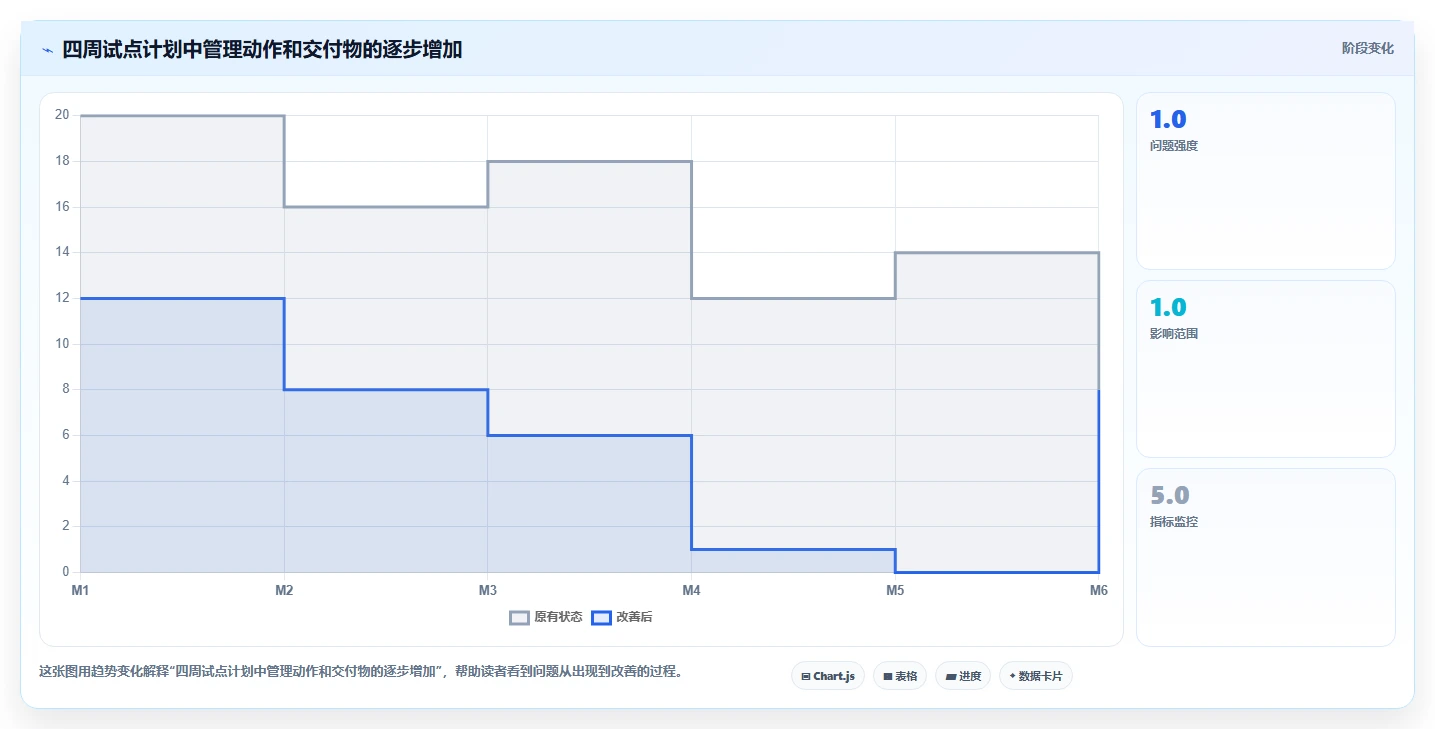Click the 12 y-axis label

(62, 298)
